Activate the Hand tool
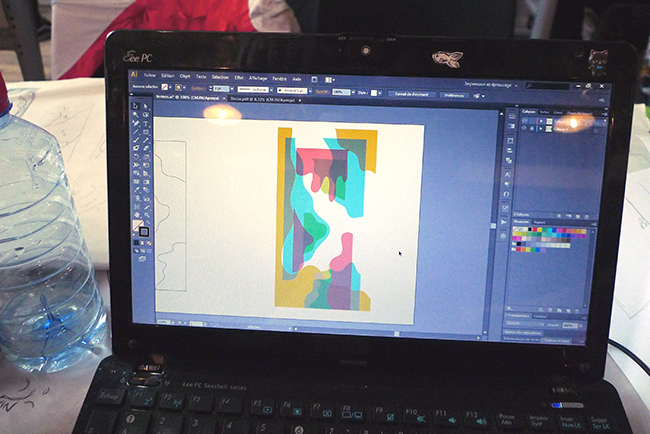Viewport: 650px width, 434px height. point(136,216)
